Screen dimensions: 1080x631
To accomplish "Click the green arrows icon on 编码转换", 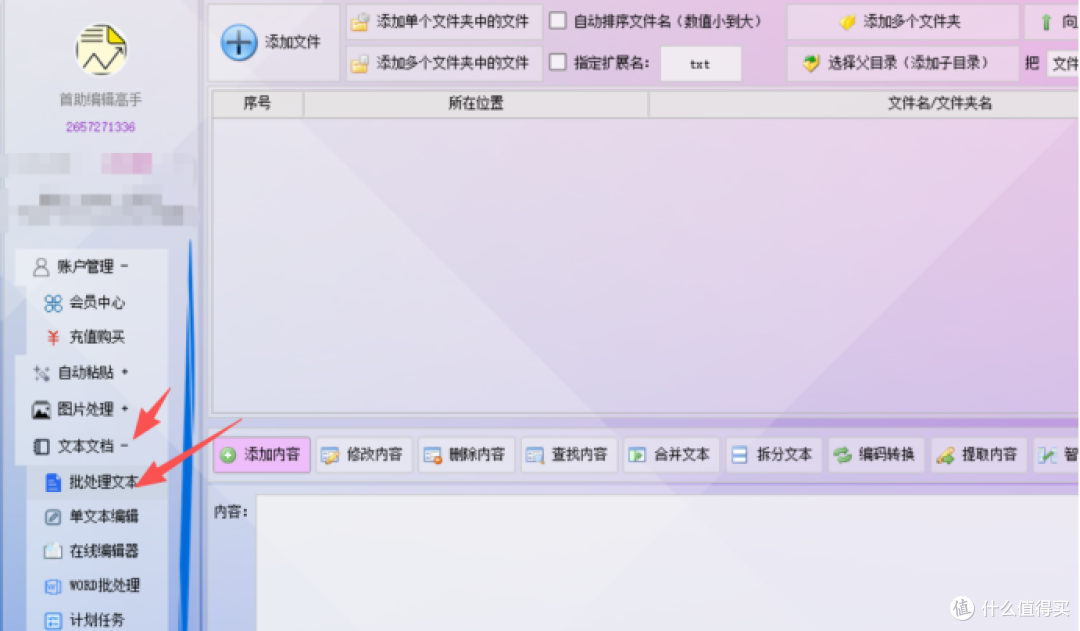I will (x=842, y=455).
